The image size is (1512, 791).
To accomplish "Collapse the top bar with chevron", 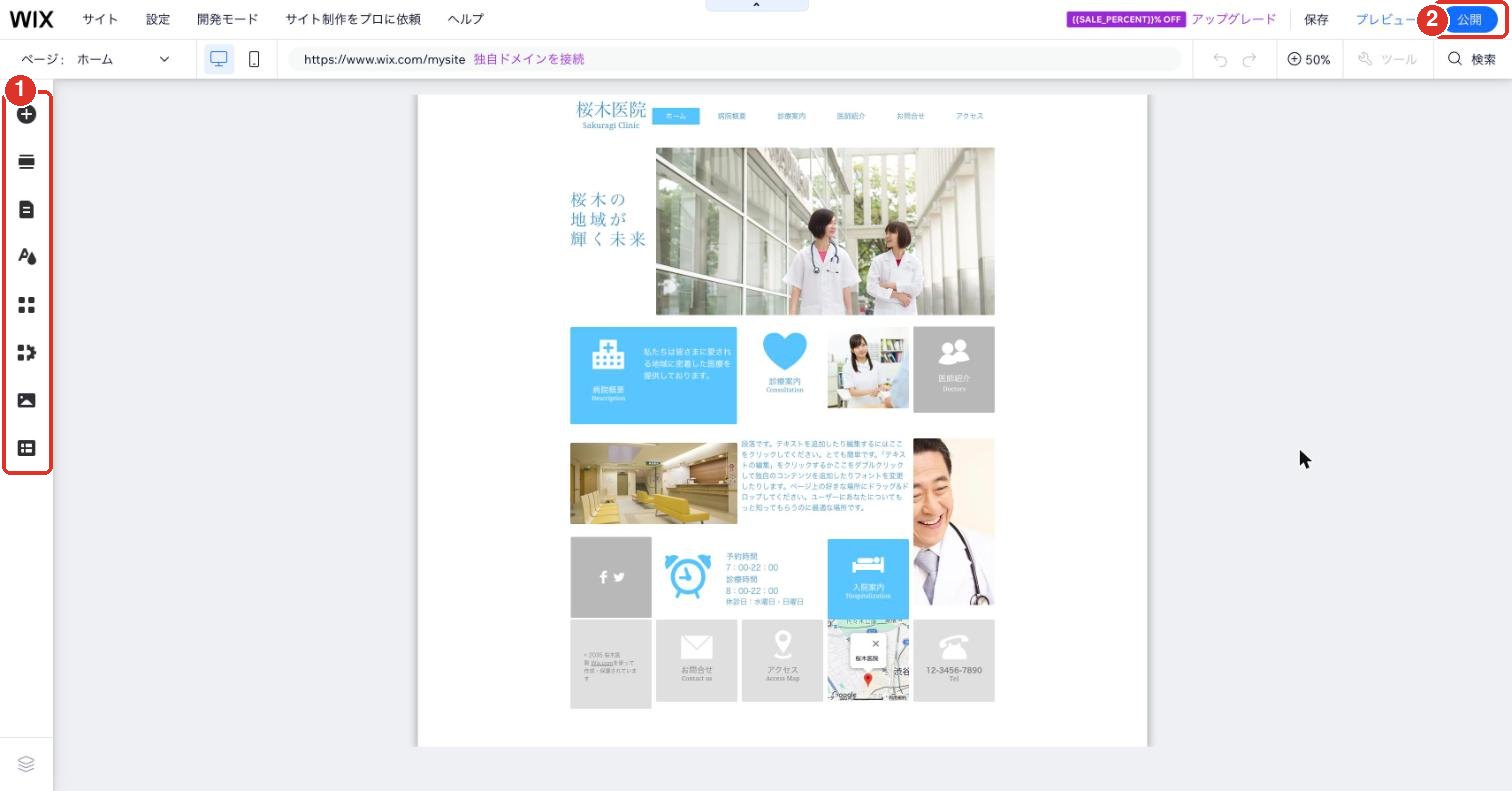I will 756,5.
